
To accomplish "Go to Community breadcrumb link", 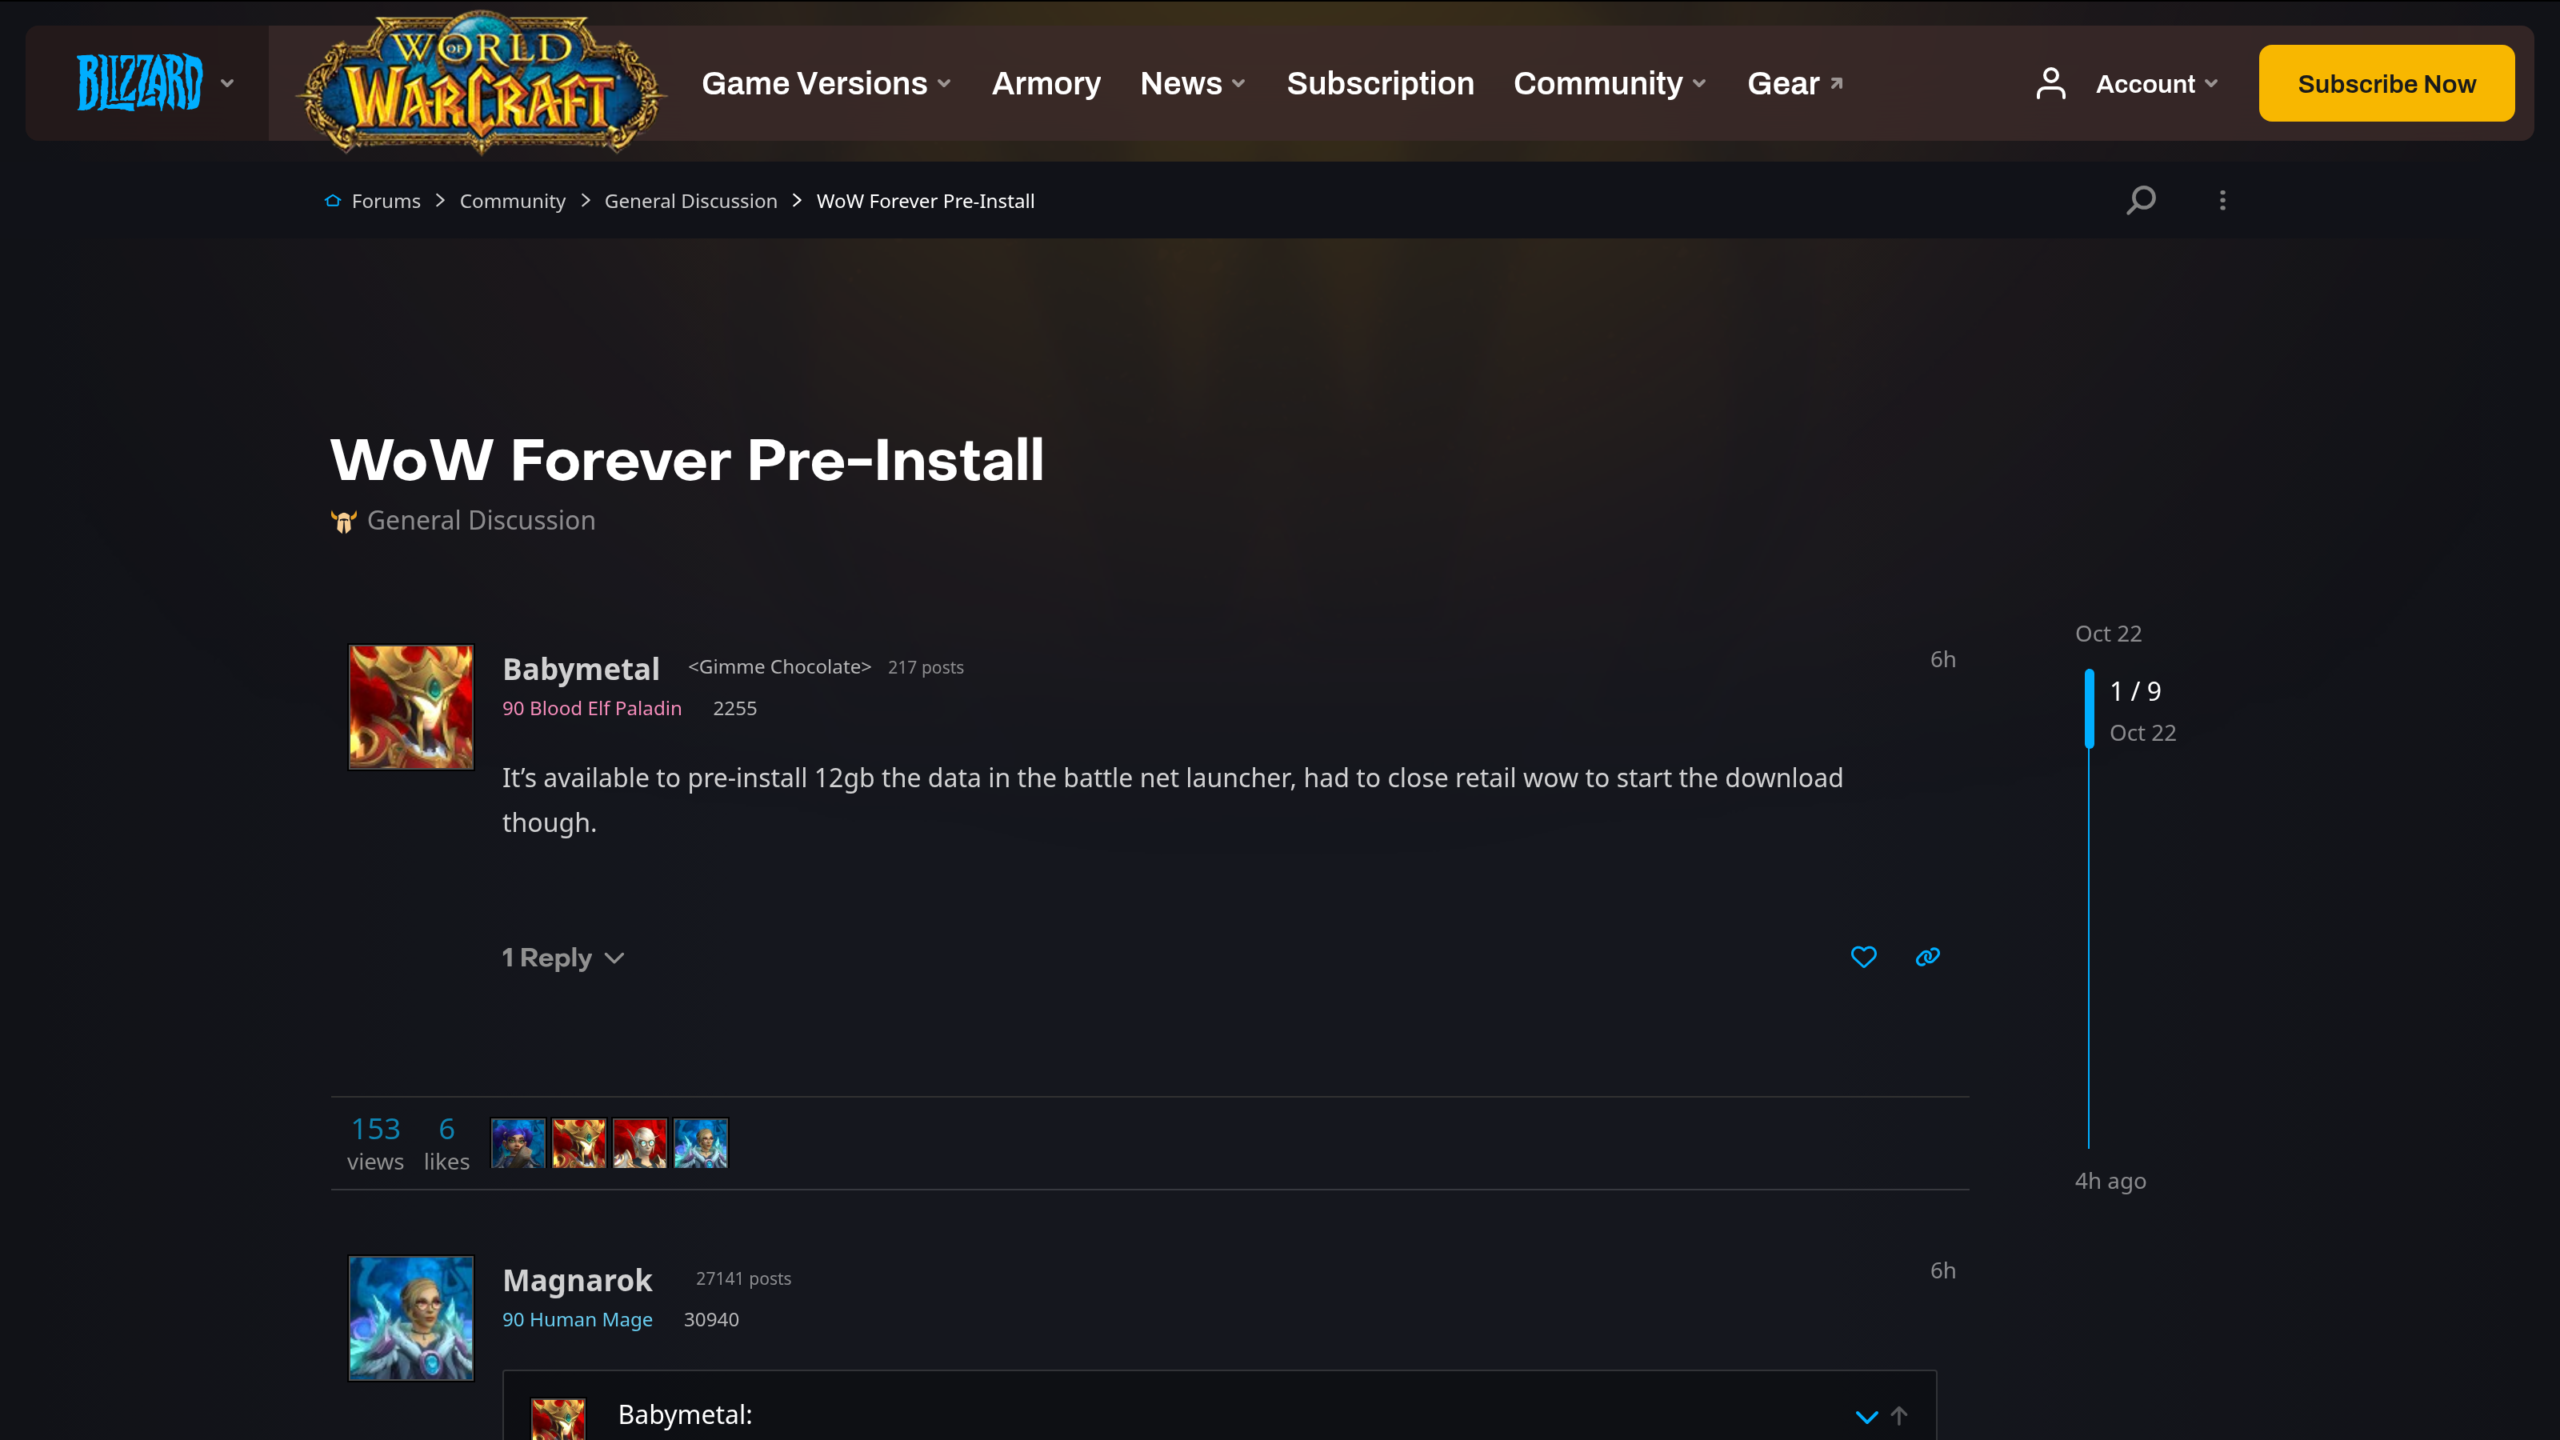I will (512, 201).
